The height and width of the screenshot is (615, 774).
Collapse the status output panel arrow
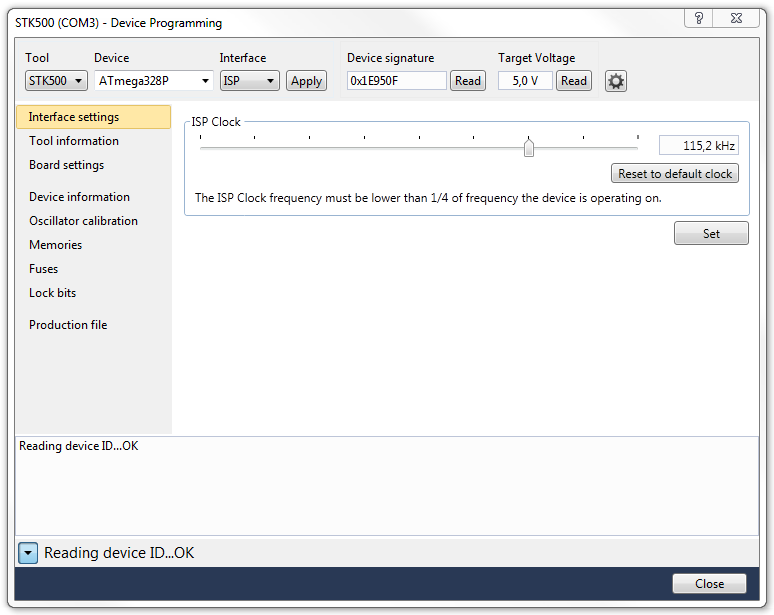click(x=28, y=553)
